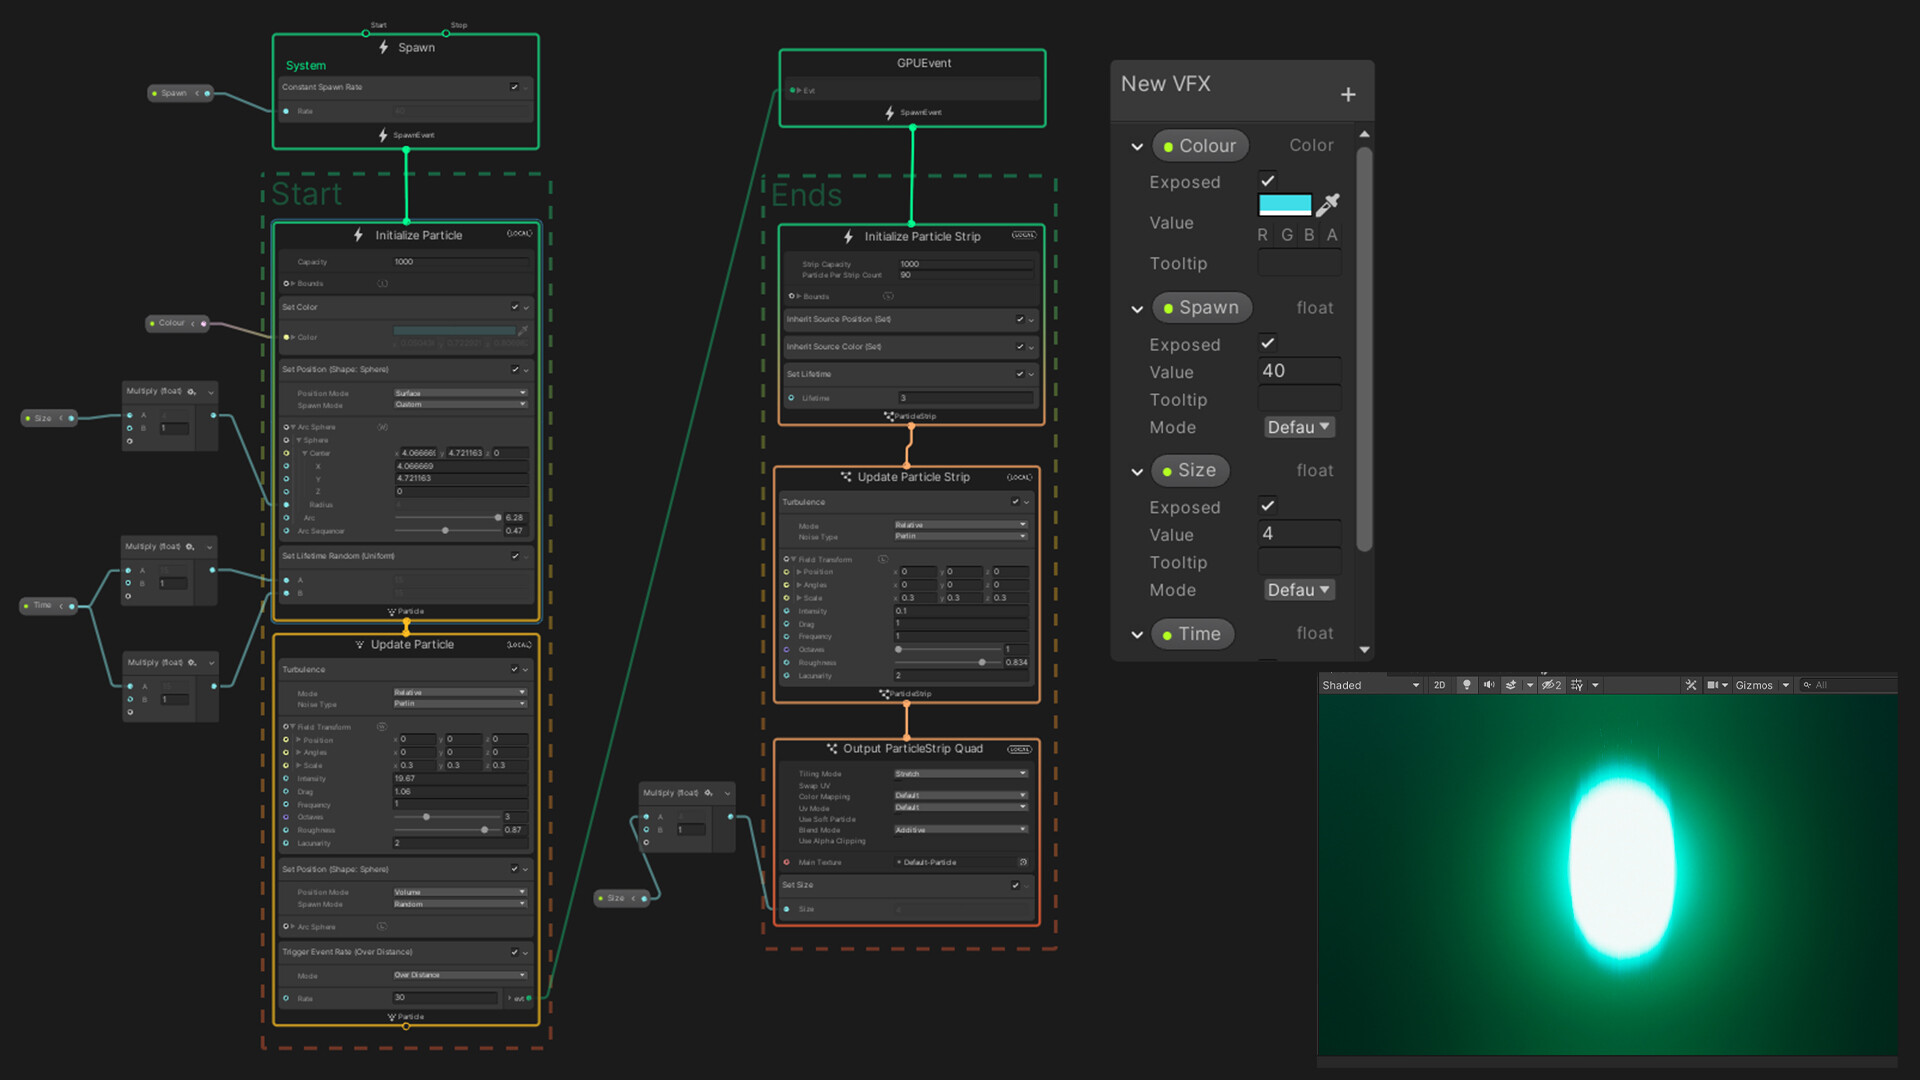Open the component tools wrench icon
The height and width of the screenshot is (1080, 1920).
pyautogui.click(x=1691, y=685)
